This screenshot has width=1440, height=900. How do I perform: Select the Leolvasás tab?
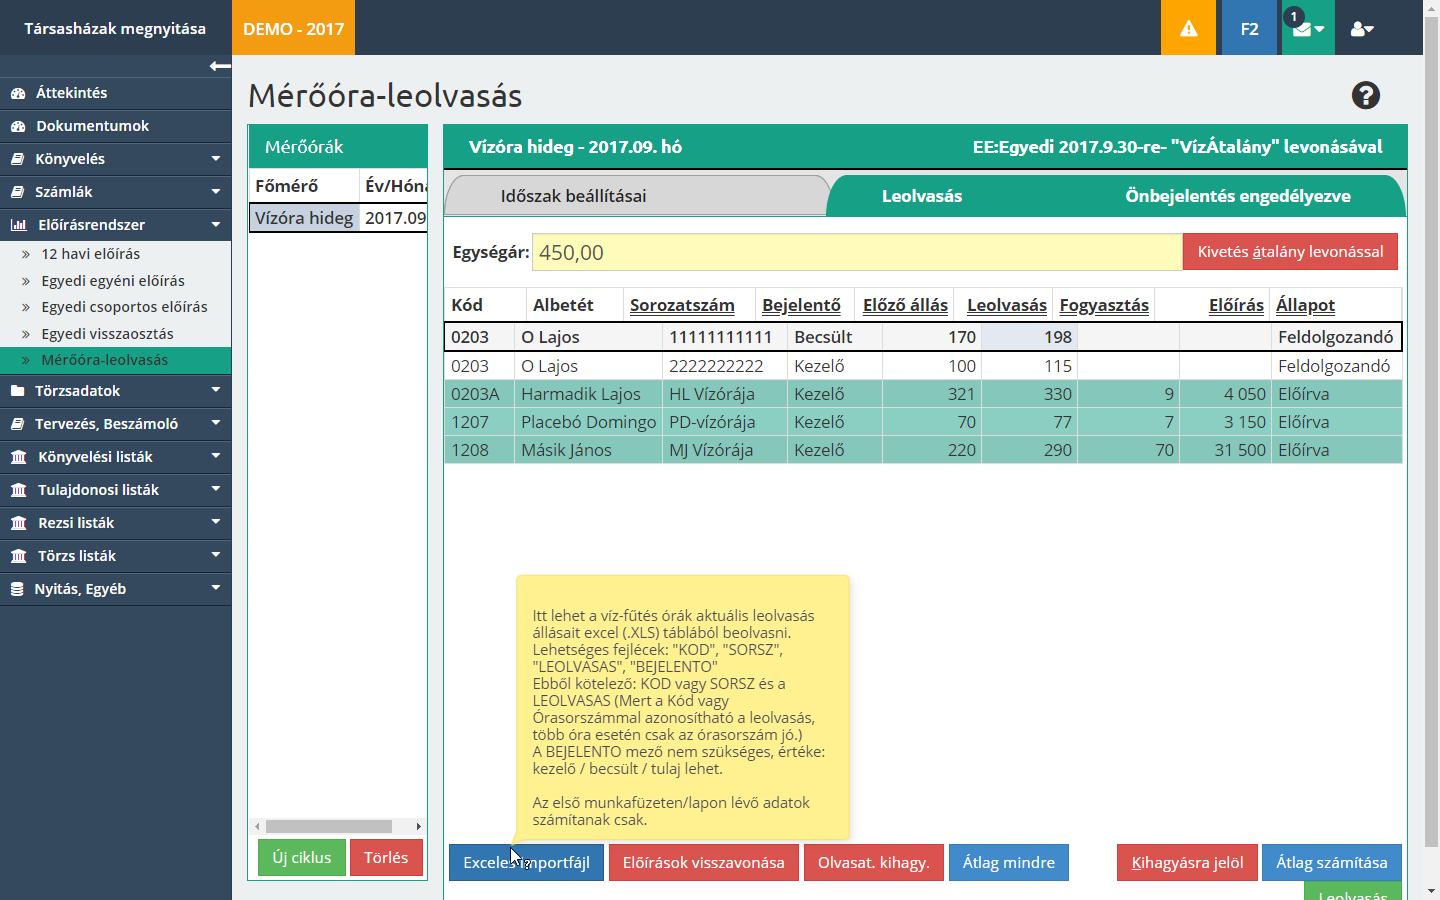point(921,196)
